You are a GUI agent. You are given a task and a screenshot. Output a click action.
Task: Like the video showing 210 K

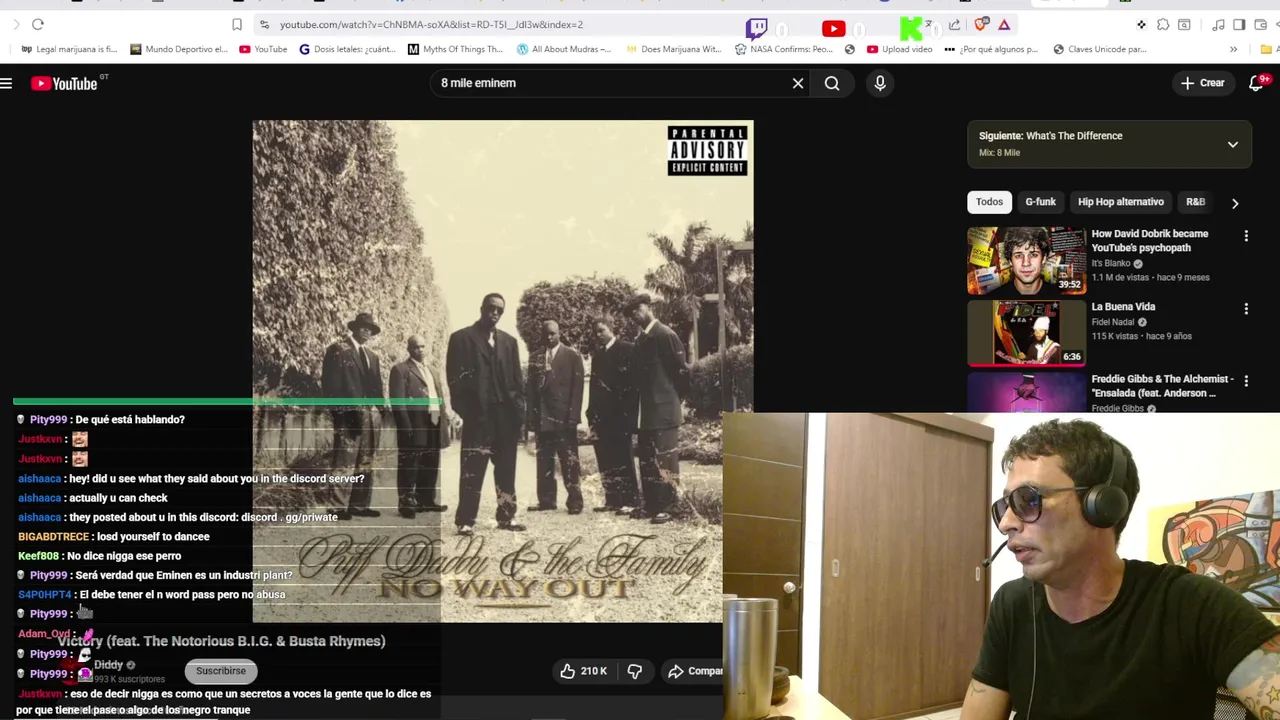coord(584,671)
